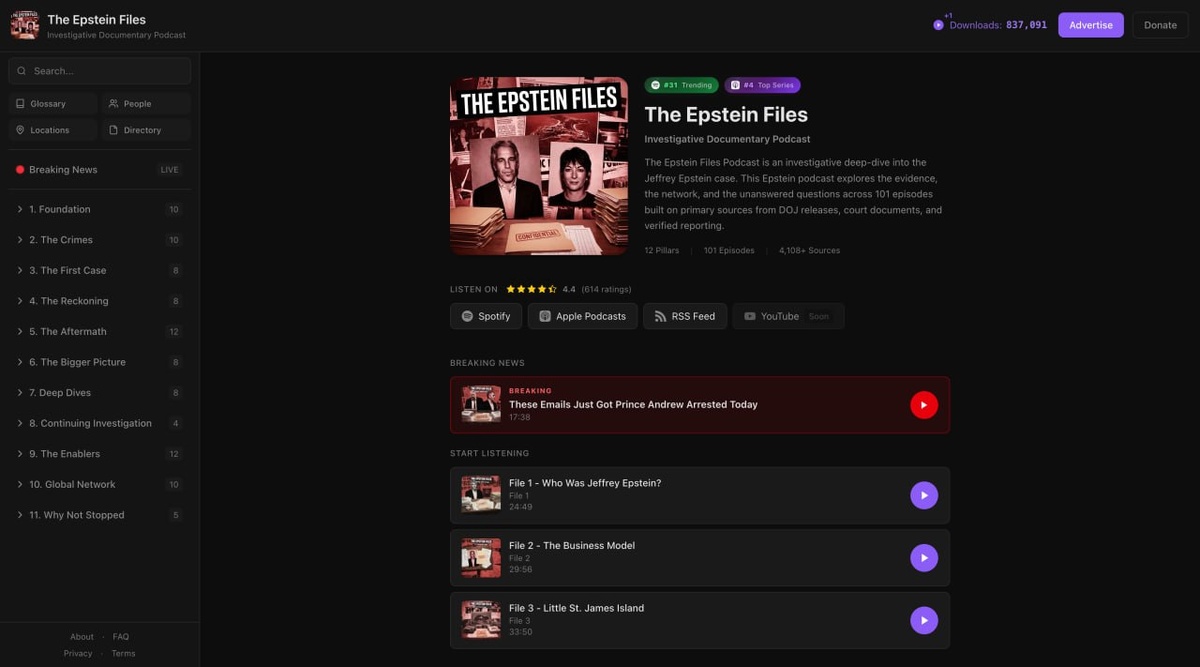Click the #4 Top Series badge
The width and height of the screenshot is (1200, 667).
pyautogui.click(x=763, y=85)
